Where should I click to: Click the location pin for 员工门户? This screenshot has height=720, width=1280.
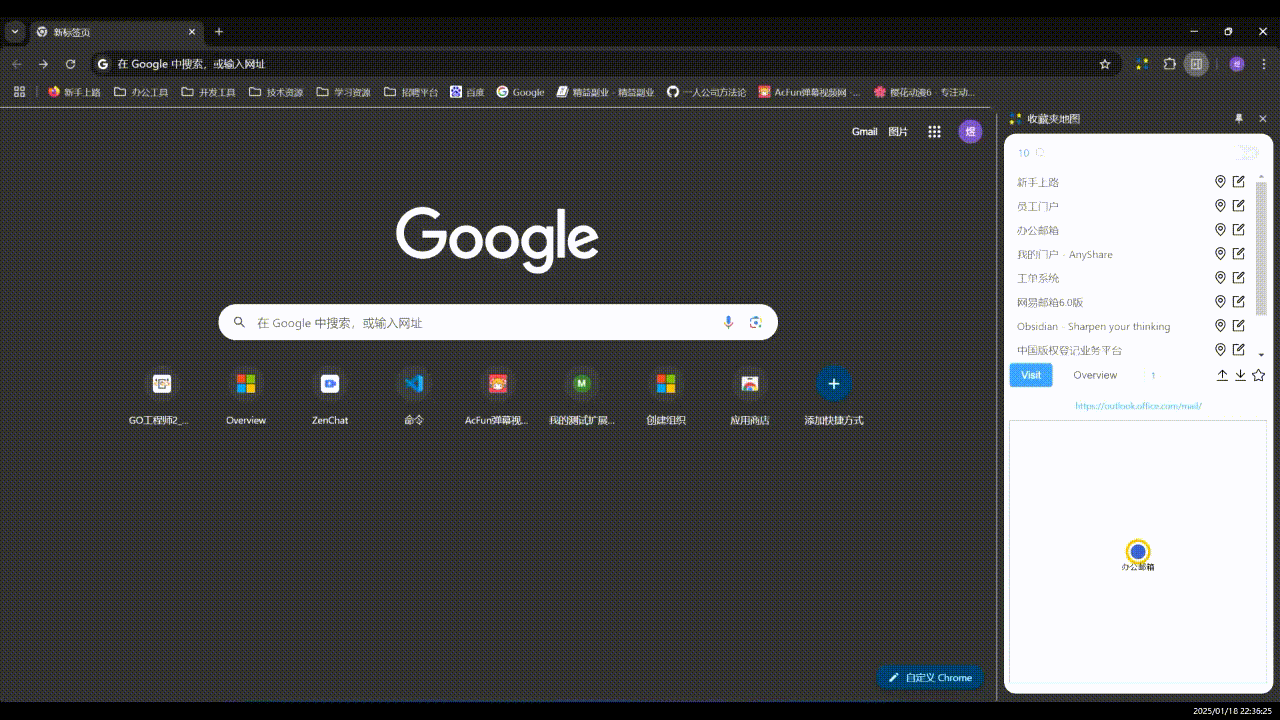tap(1220, 206)
